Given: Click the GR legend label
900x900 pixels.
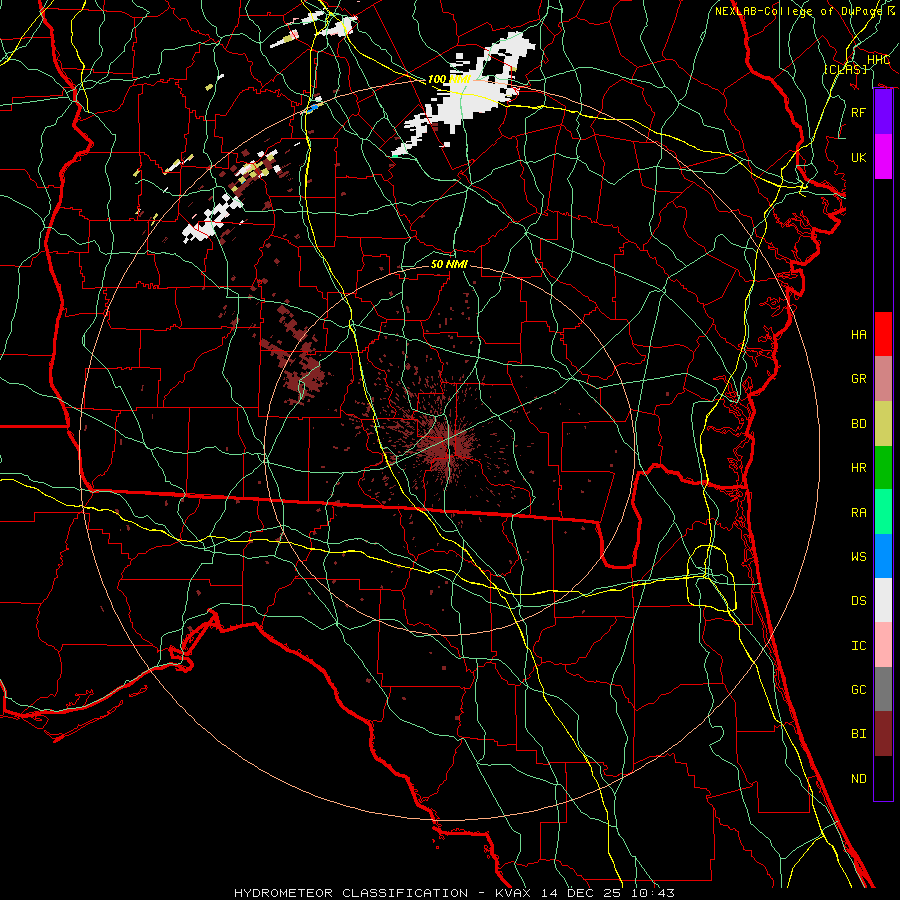Looking at the screenshot, I should click(x=859, y=379).
